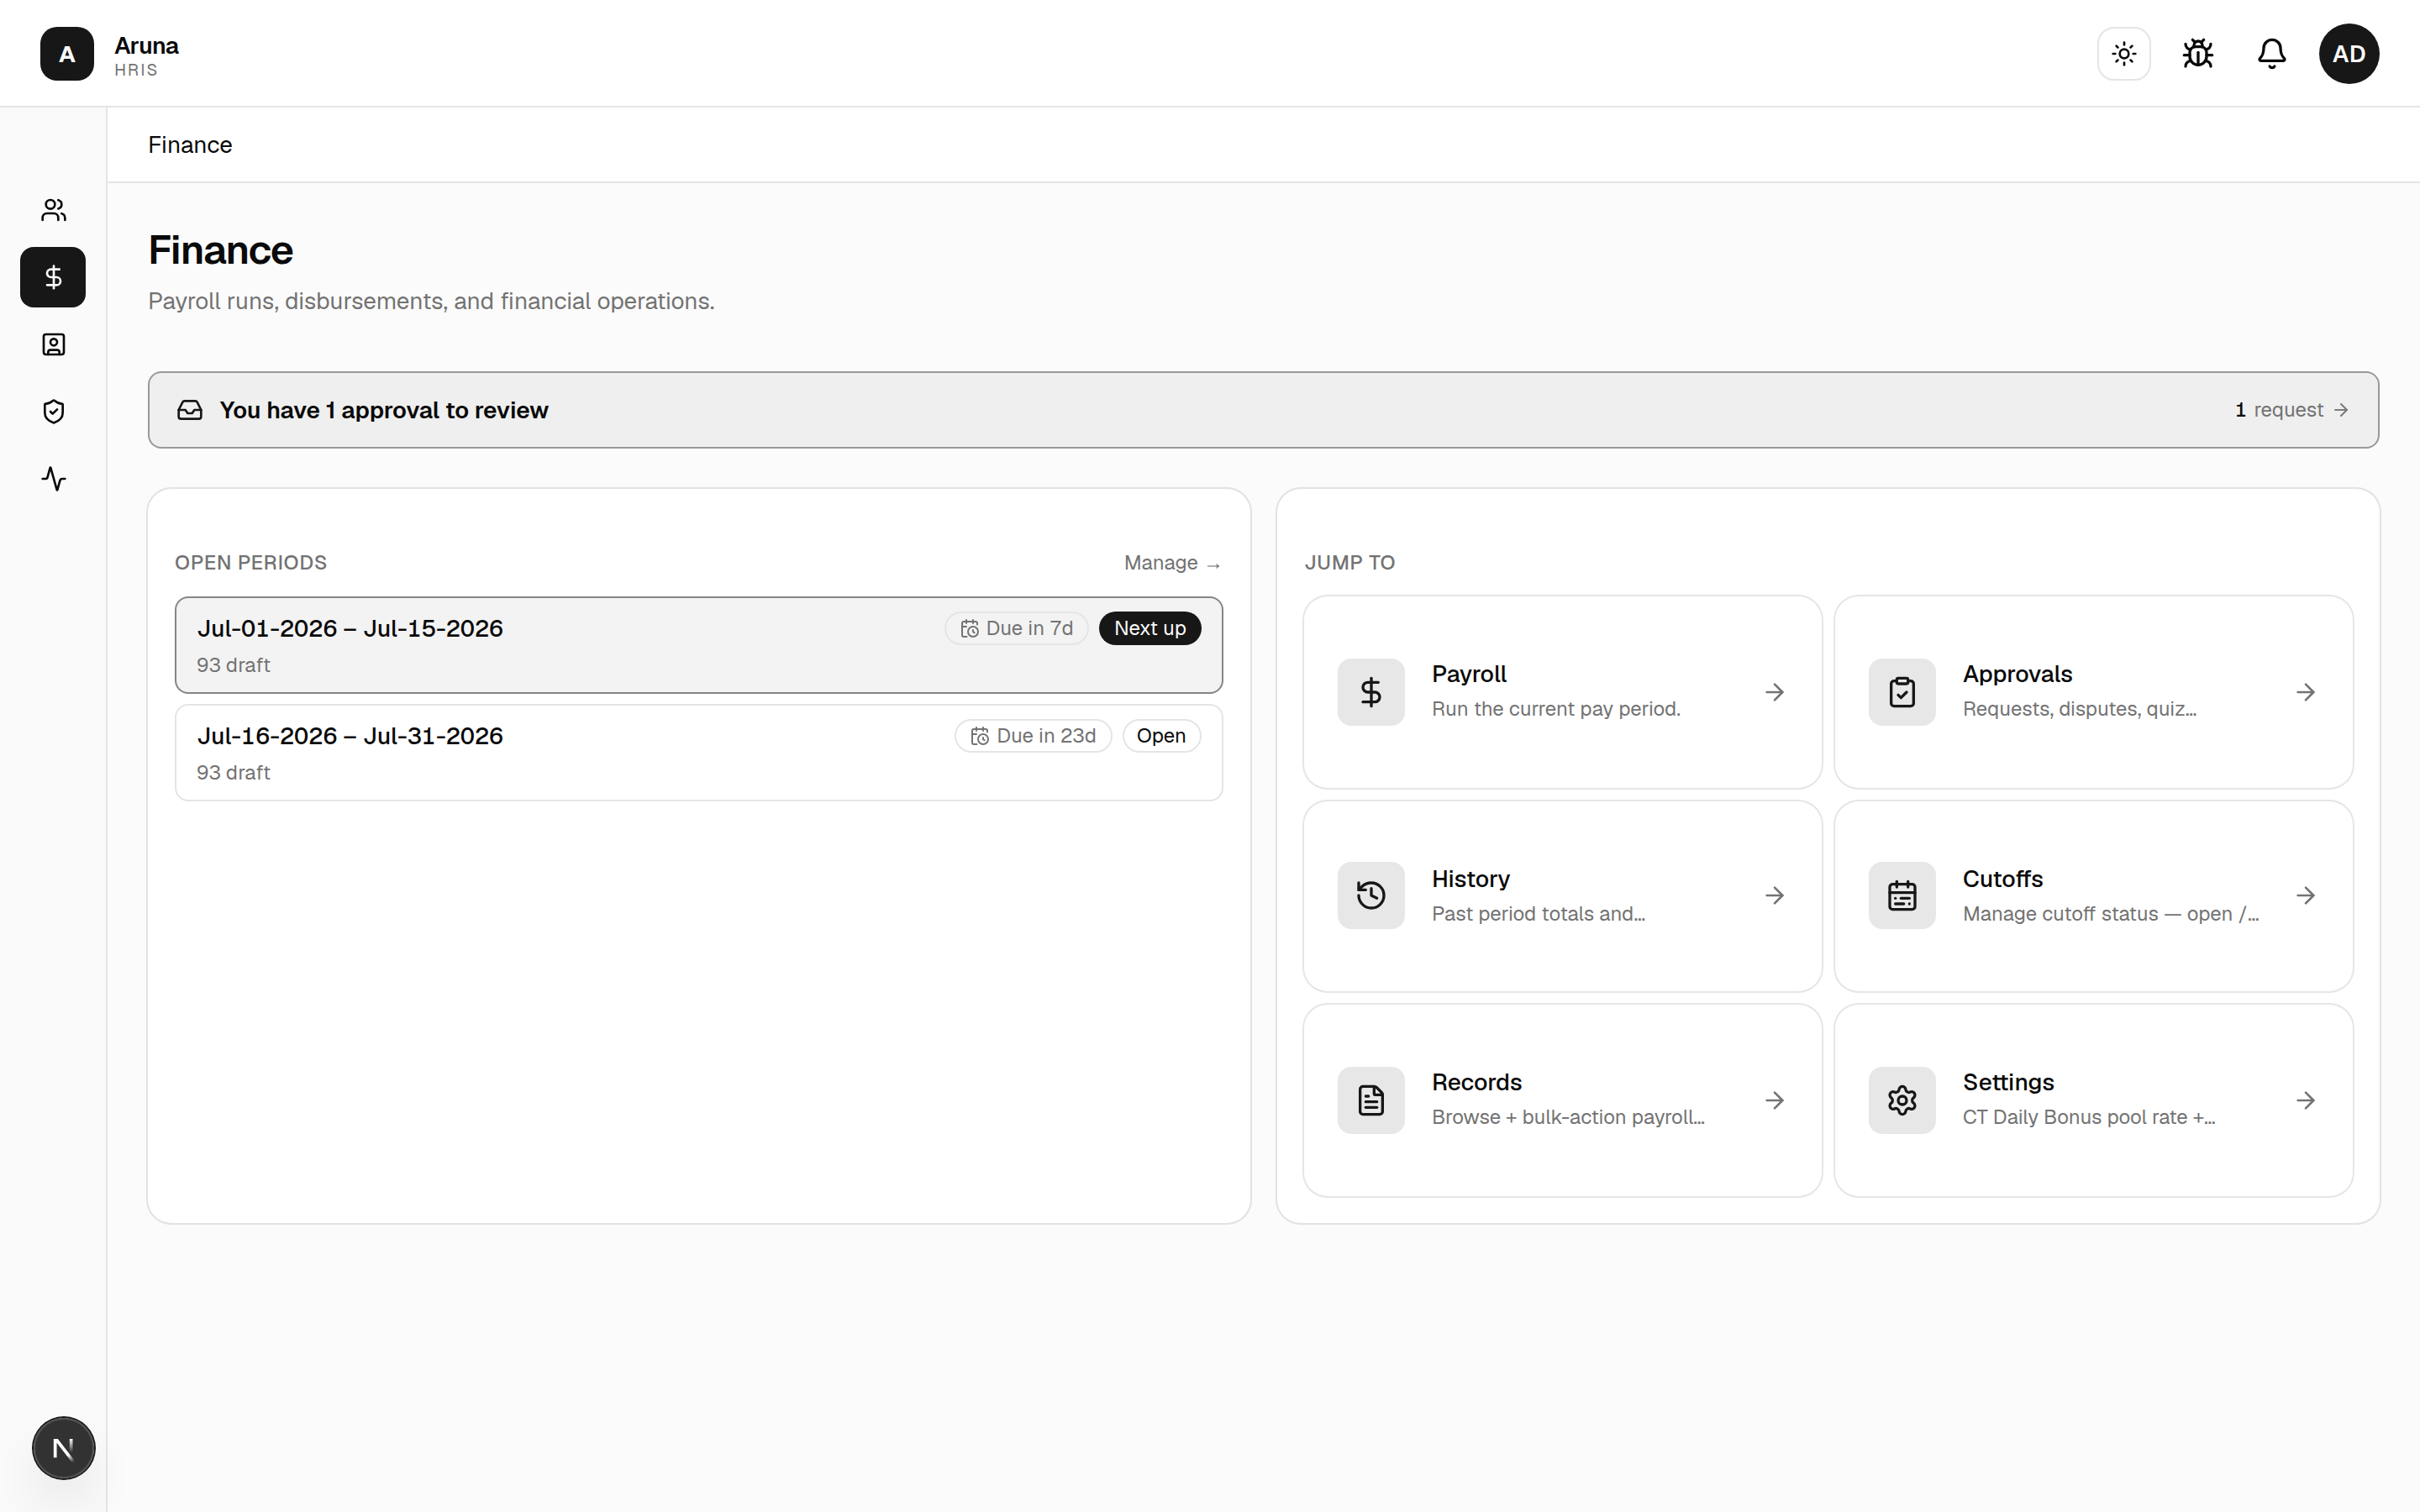
Task: Click the Next.js N badge
Action: pyautogui.click(x=63, y=1447)
